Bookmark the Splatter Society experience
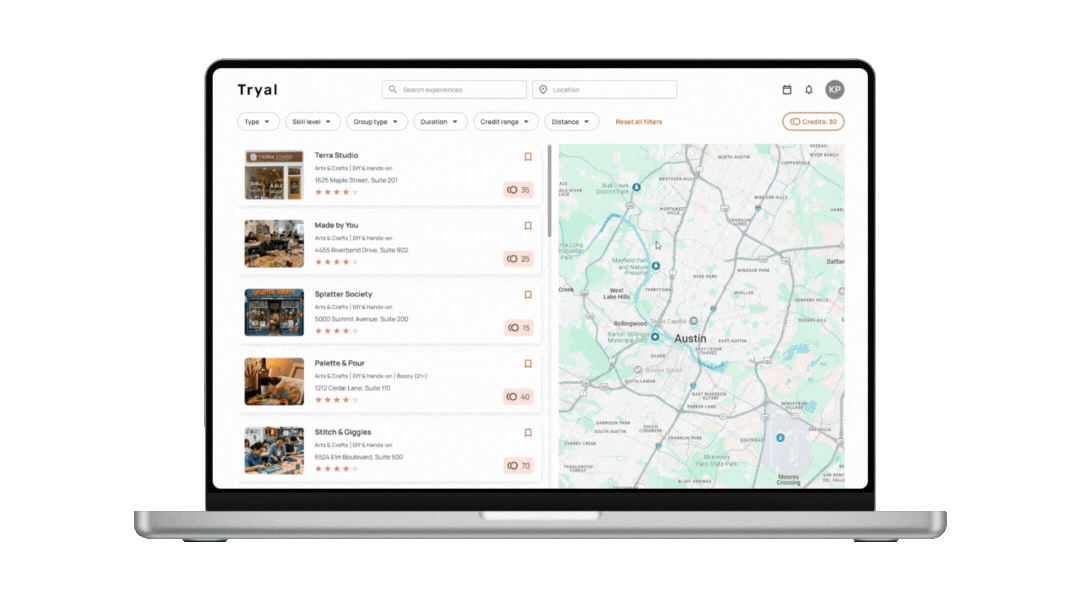The height and width of the screenshot is (600, 1080). click(527, 295)
